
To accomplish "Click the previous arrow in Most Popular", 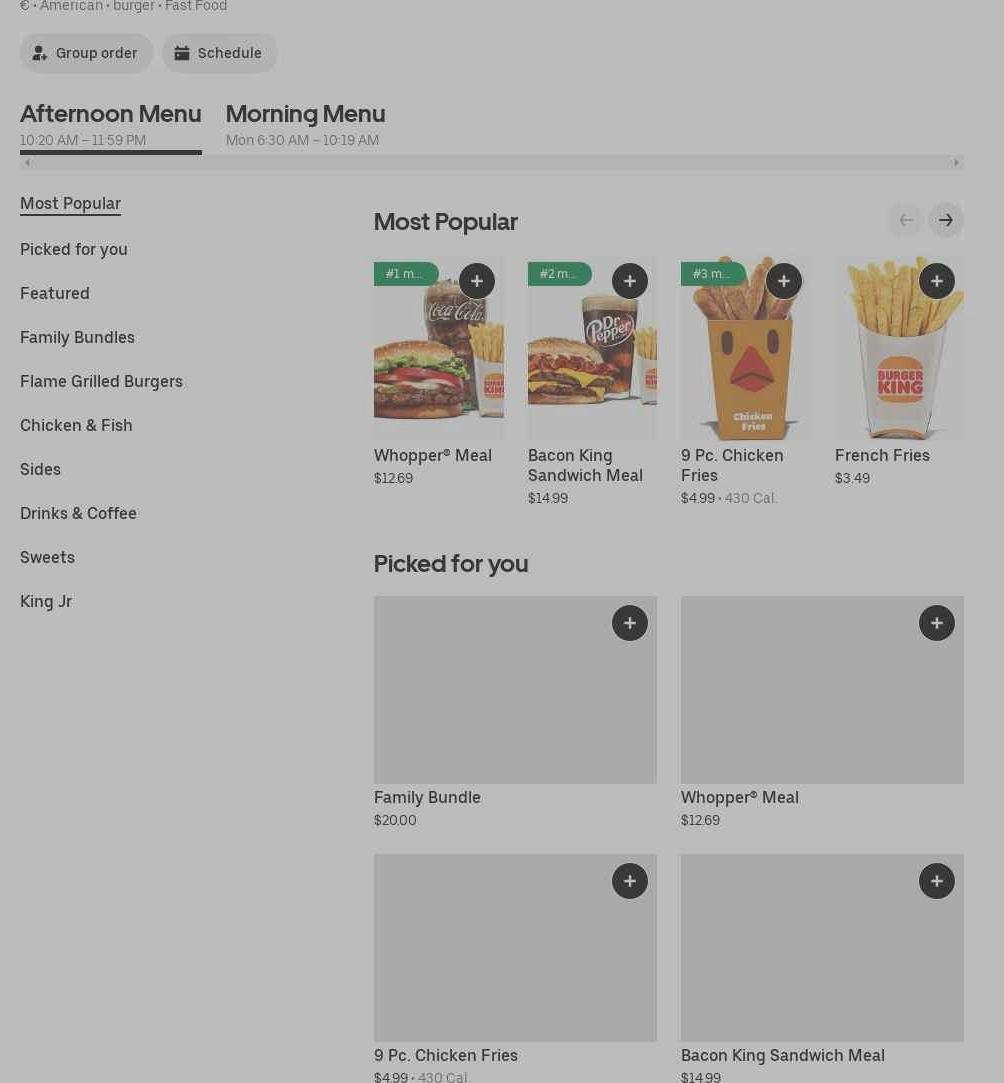I will coord(906,220).
